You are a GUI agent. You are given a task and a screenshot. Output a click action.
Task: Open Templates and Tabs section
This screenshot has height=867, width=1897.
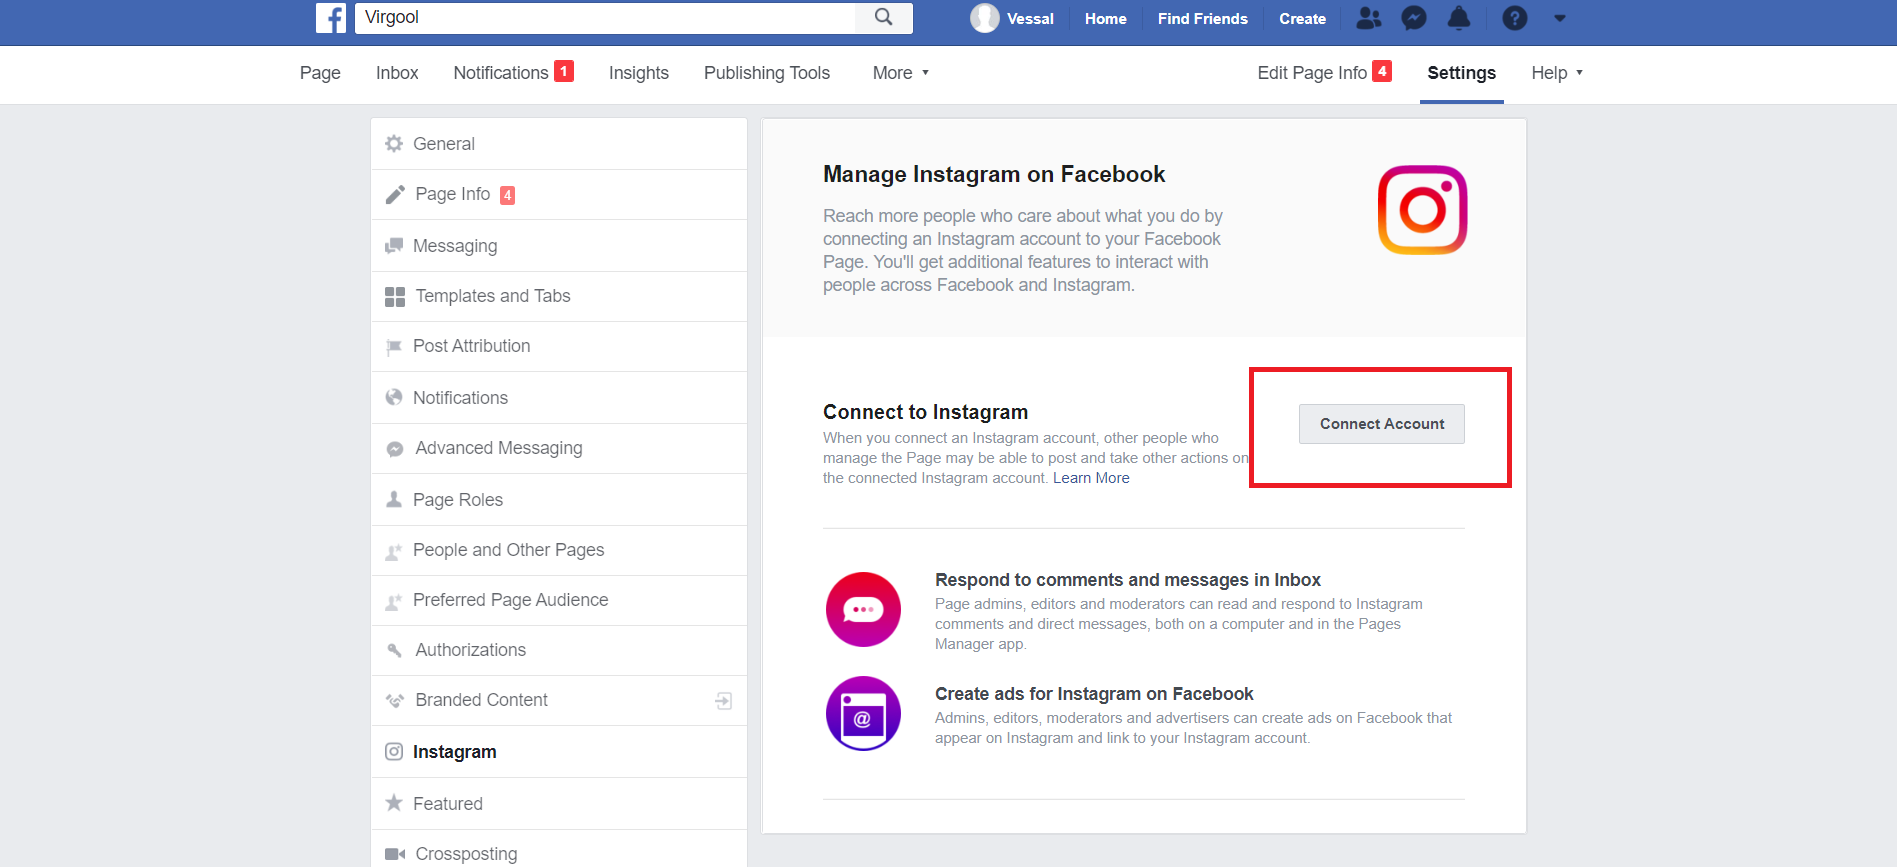click(x=559, y=296)
